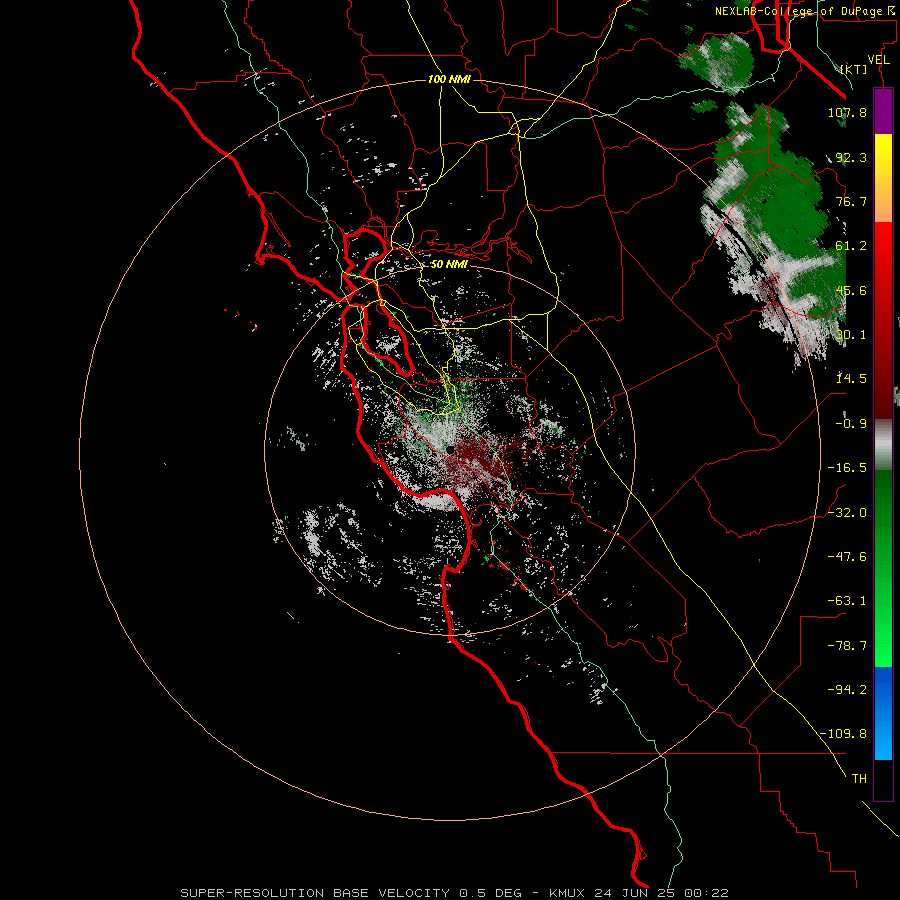Click the 61.2 velocity scale value
The image size is (900, 900).
click(851, 246)
